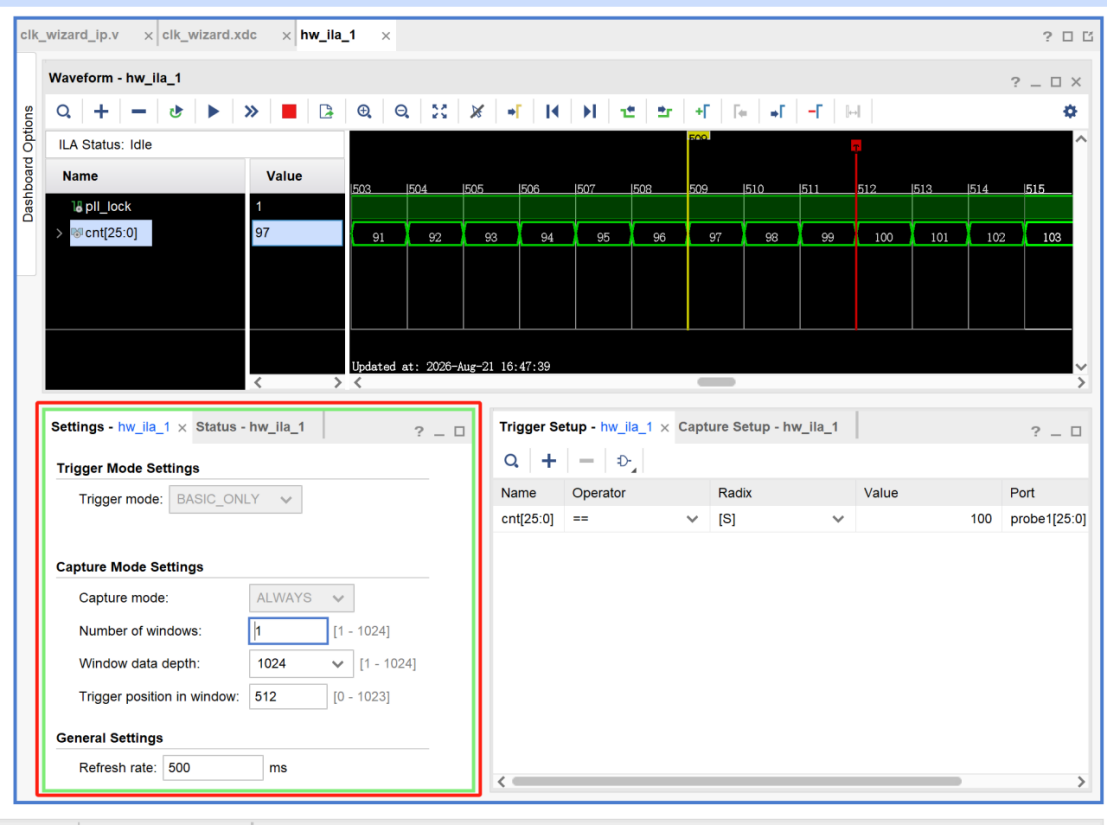The width and height of the screenshot is (1107, 826).
Task: Open the trigger condition logic gate menu
Action: tap(625, 462)
